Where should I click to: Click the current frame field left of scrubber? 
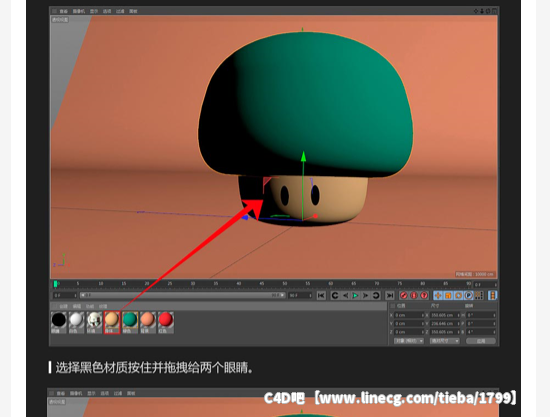[x=65, y=296]
